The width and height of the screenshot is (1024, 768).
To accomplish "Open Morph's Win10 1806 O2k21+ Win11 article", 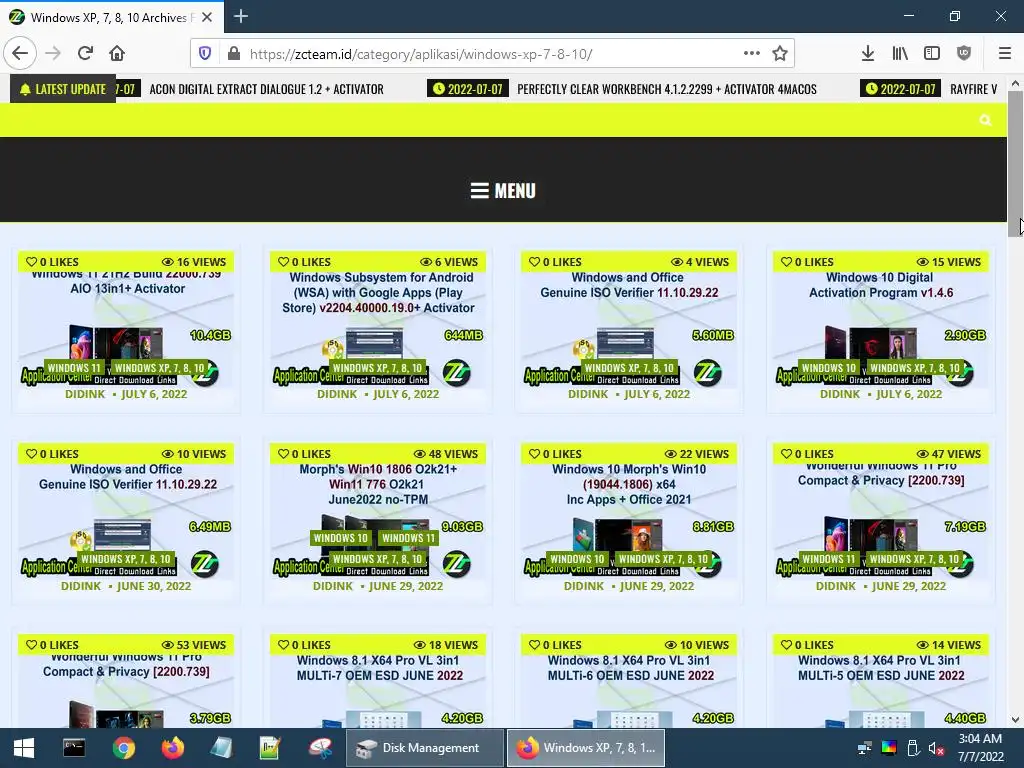I will (379, 485).
